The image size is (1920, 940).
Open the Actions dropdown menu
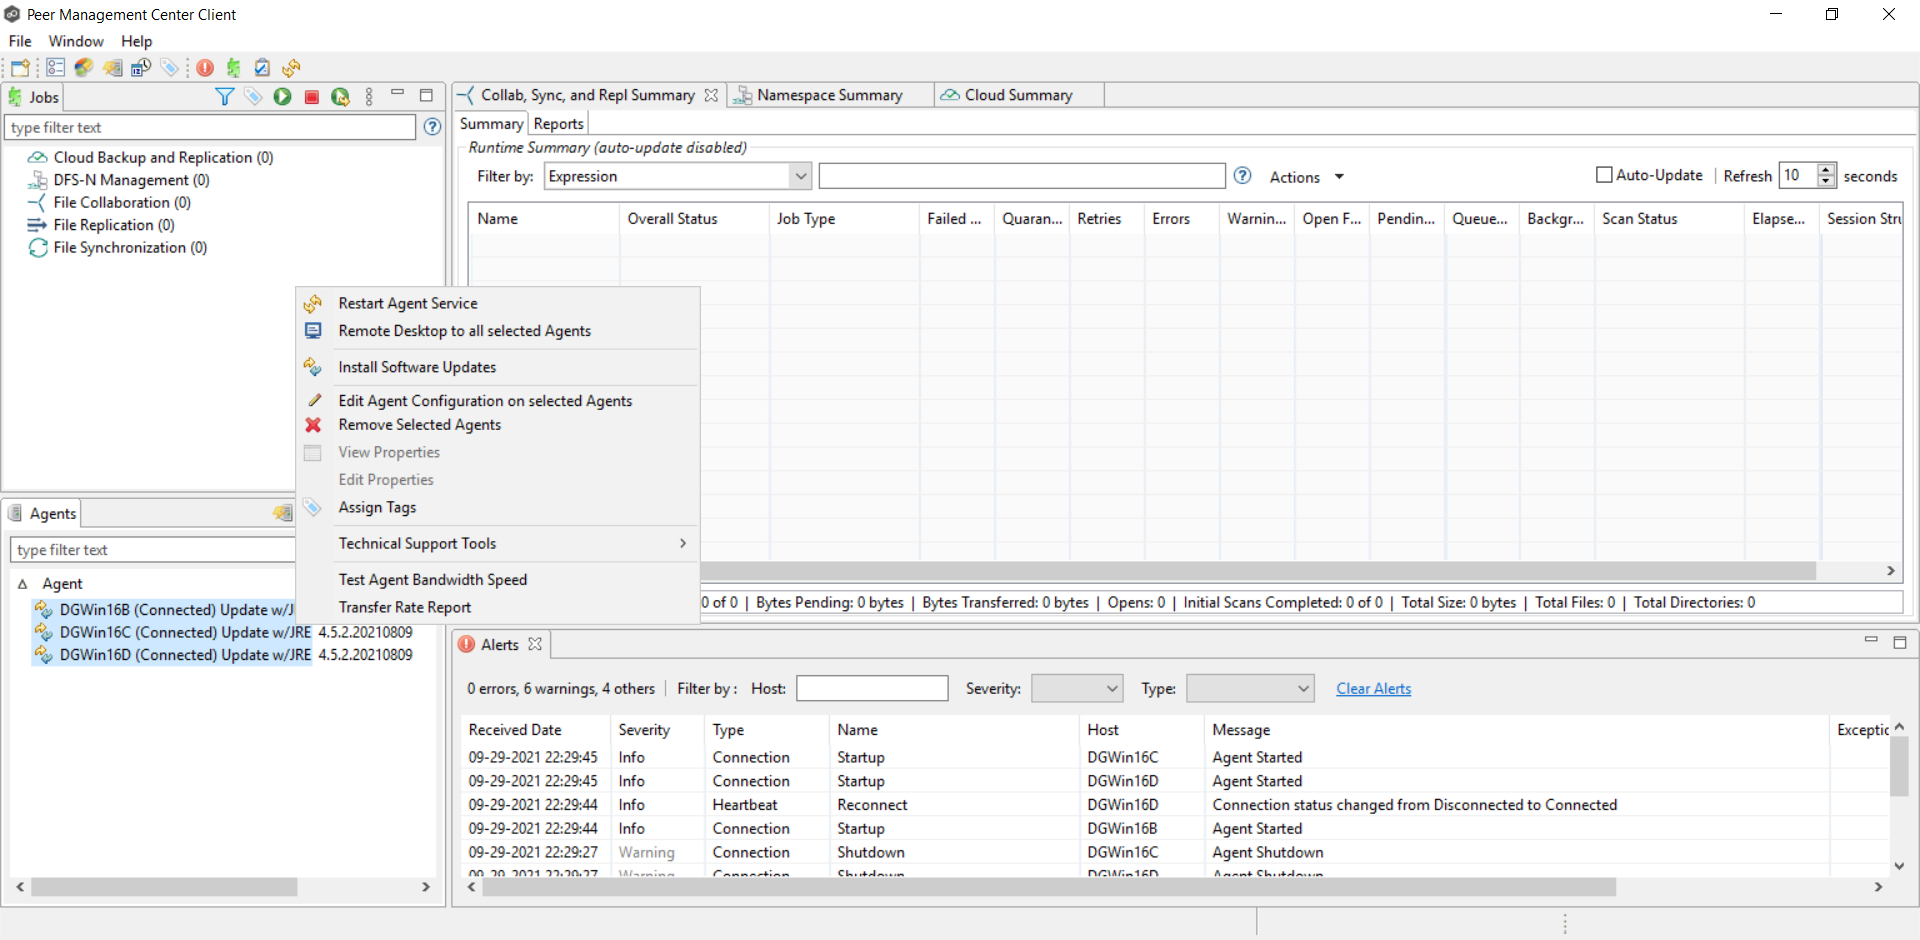tap(1306, 177)
